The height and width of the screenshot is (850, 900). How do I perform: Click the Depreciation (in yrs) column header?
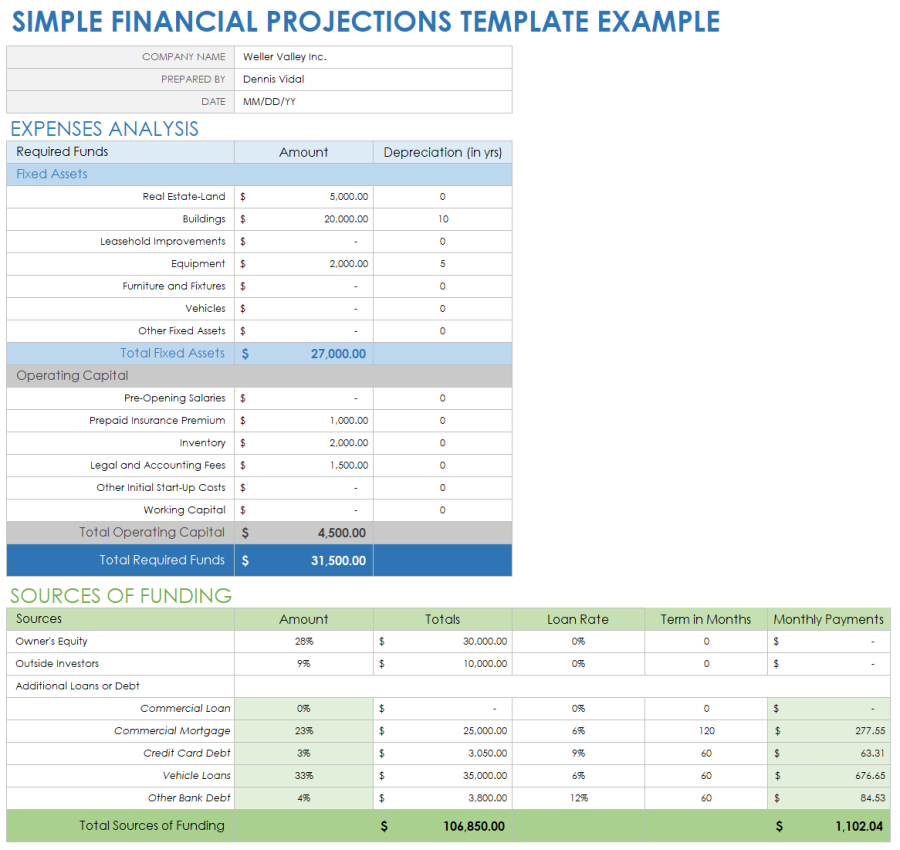(x=442, y=152)
